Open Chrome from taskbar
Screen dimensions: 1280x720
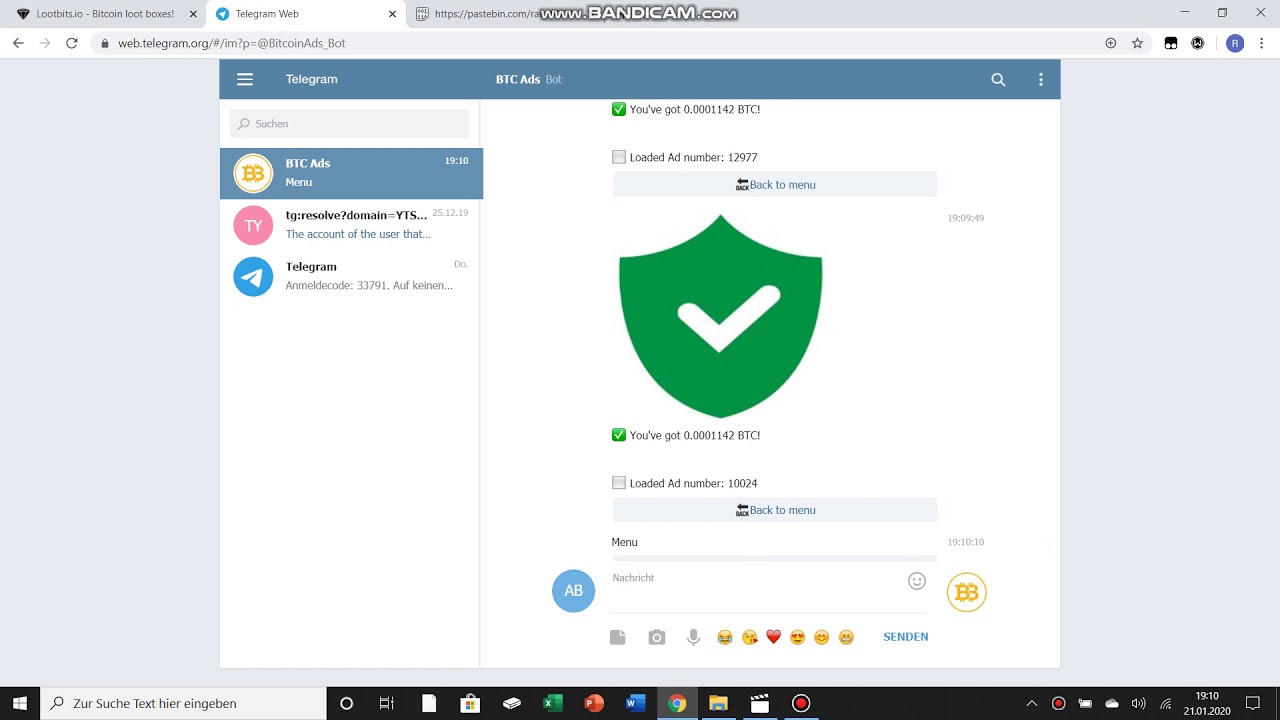coord(677,703)
